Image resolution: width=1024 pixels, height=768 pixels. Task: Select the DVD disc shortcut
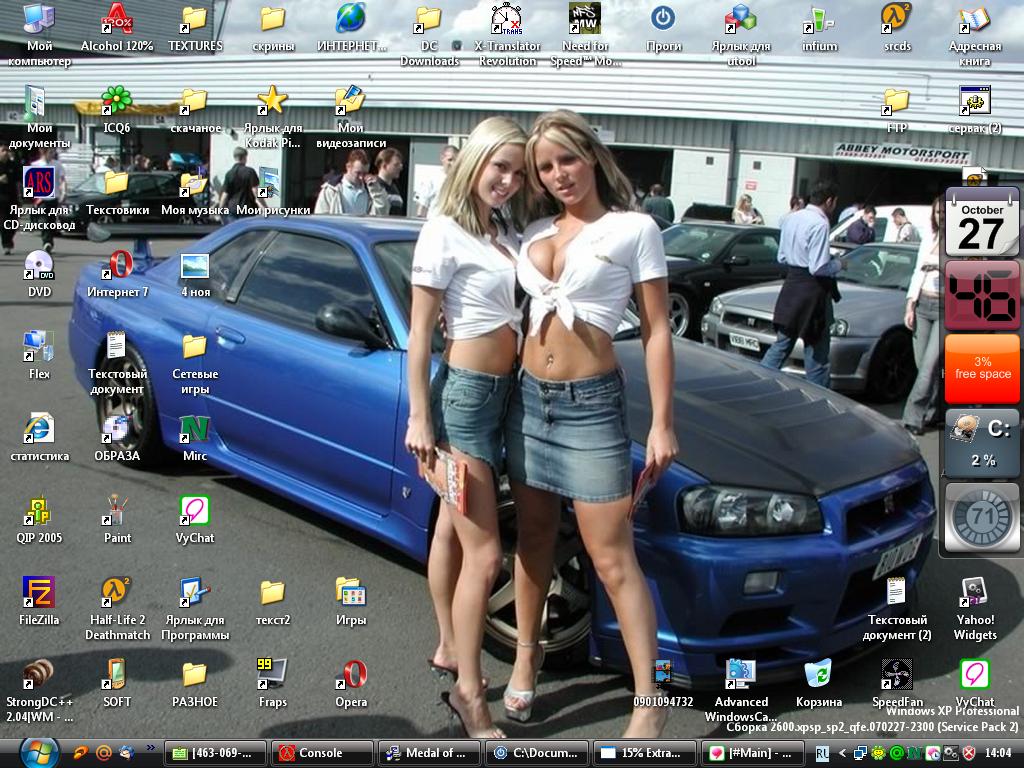point(39,265)
